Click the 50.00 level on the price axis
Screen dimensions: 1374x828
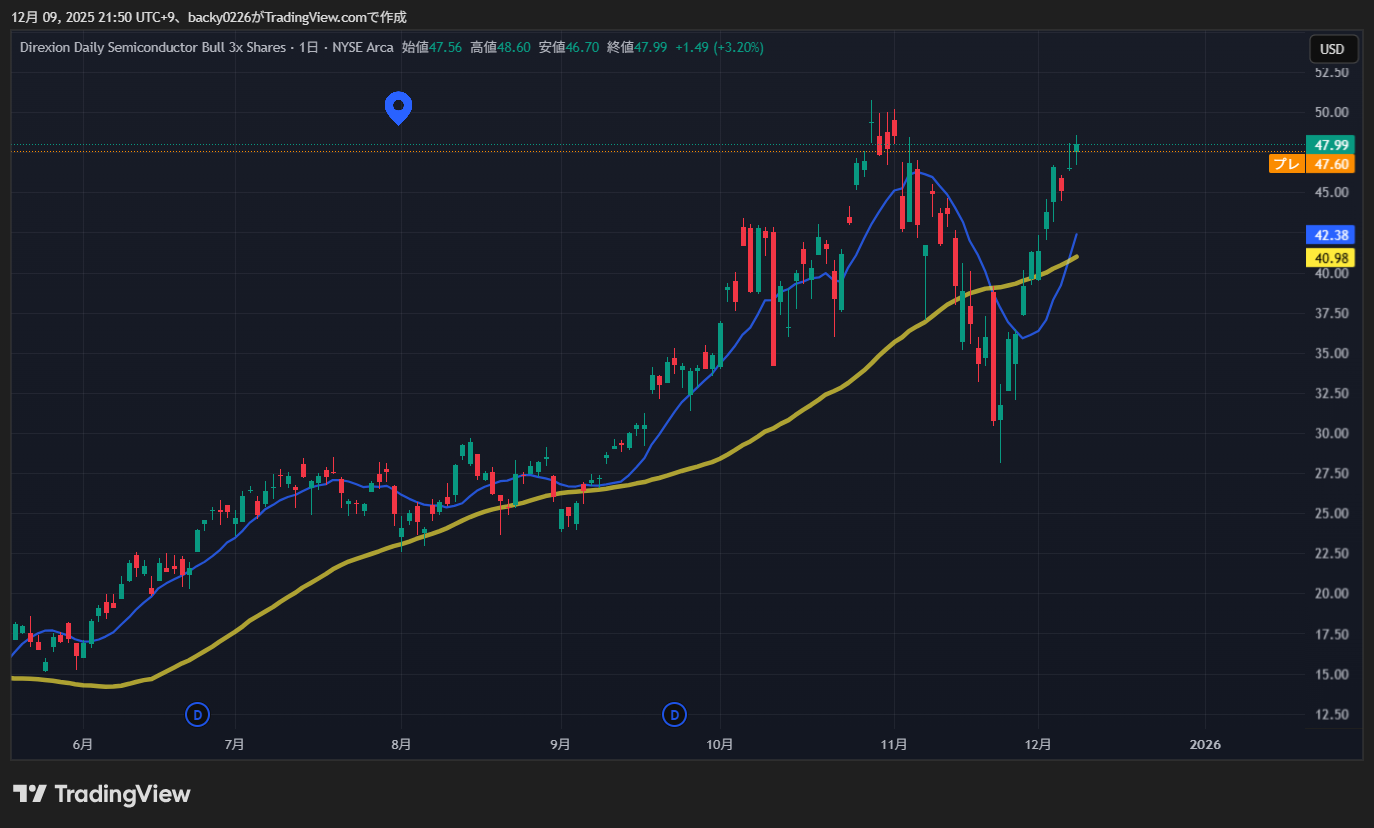click(x=1331, y=112)
